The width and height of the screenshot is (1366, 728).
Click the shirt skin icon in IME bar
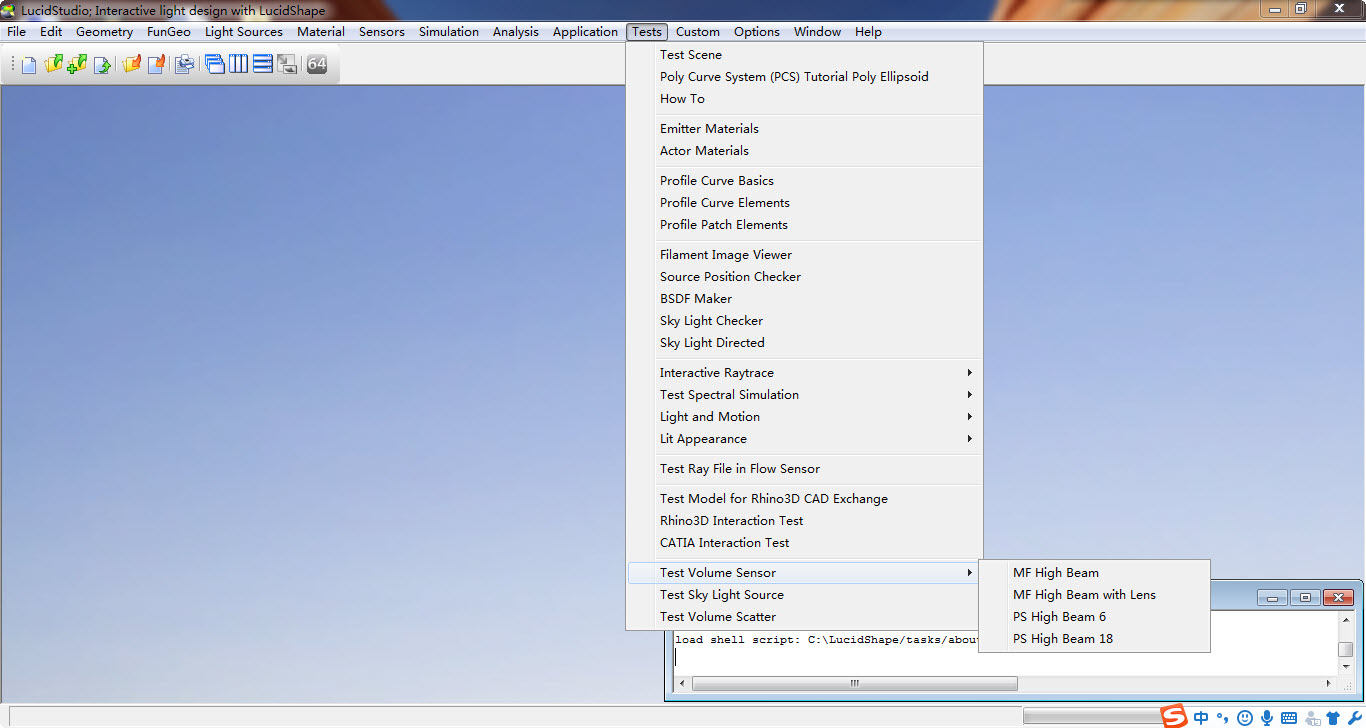coord(1333,718)
